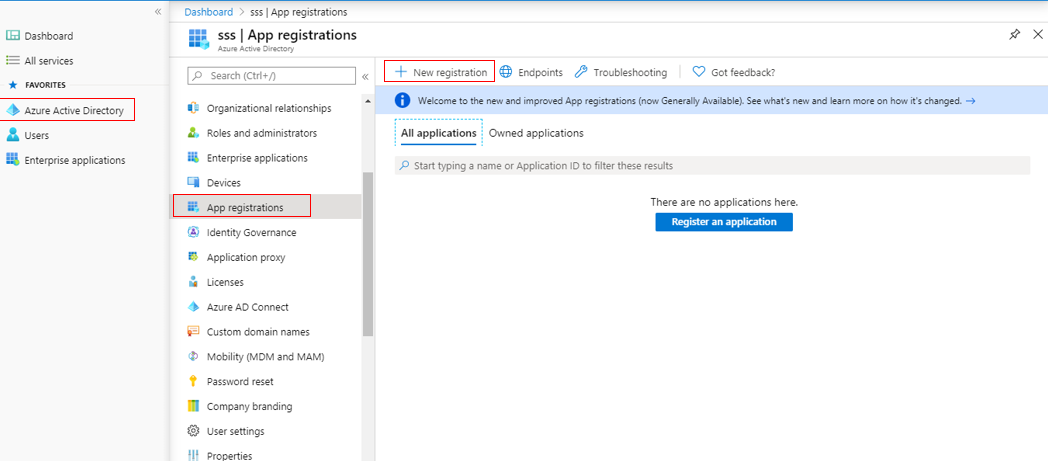Close the App registrations blade

(x=1037, y=35)
